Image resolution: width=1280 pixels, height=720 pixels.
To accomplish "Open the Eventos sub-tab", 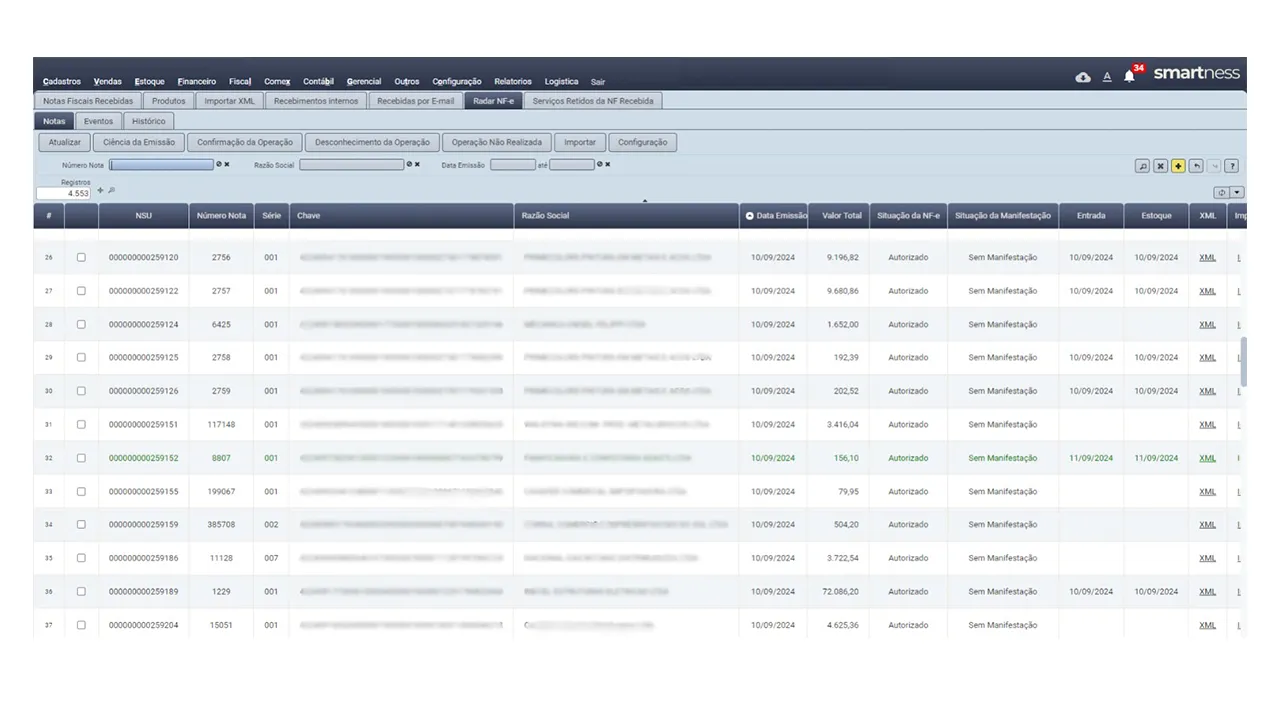I will pos(98,121).
